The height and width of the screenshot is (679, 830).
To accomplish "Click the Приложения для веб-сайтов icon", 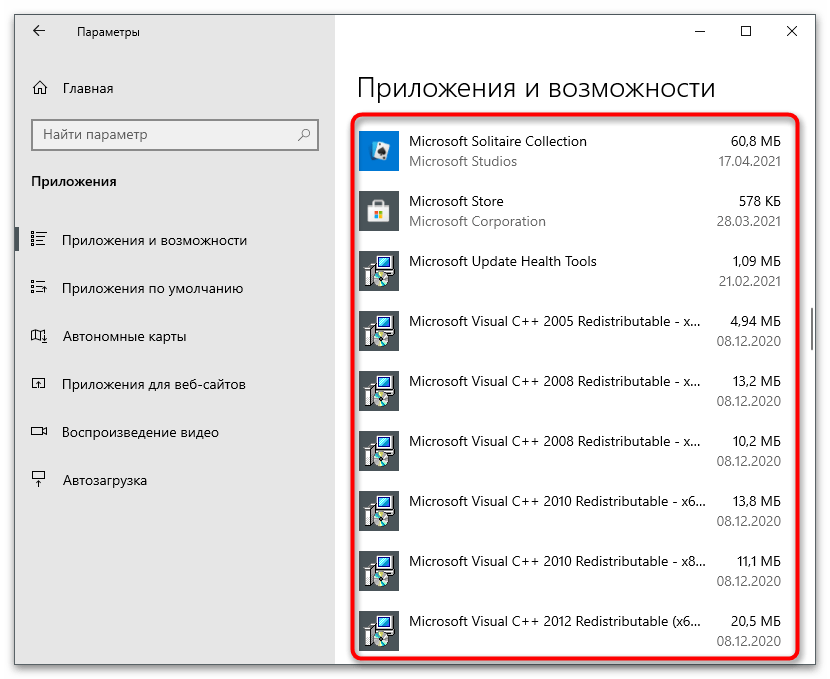I will [x=39, y=384].
